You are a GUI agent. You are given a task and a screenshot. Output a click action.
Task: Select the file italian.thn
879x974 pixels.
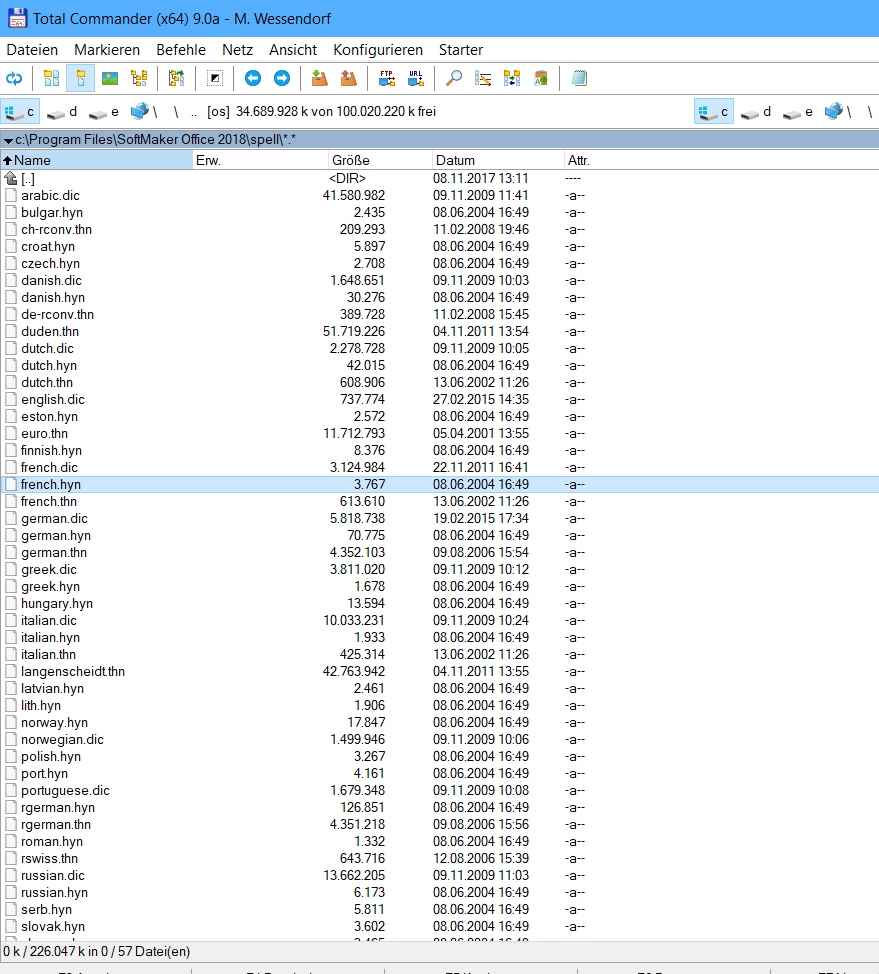(x=48, y=655)
